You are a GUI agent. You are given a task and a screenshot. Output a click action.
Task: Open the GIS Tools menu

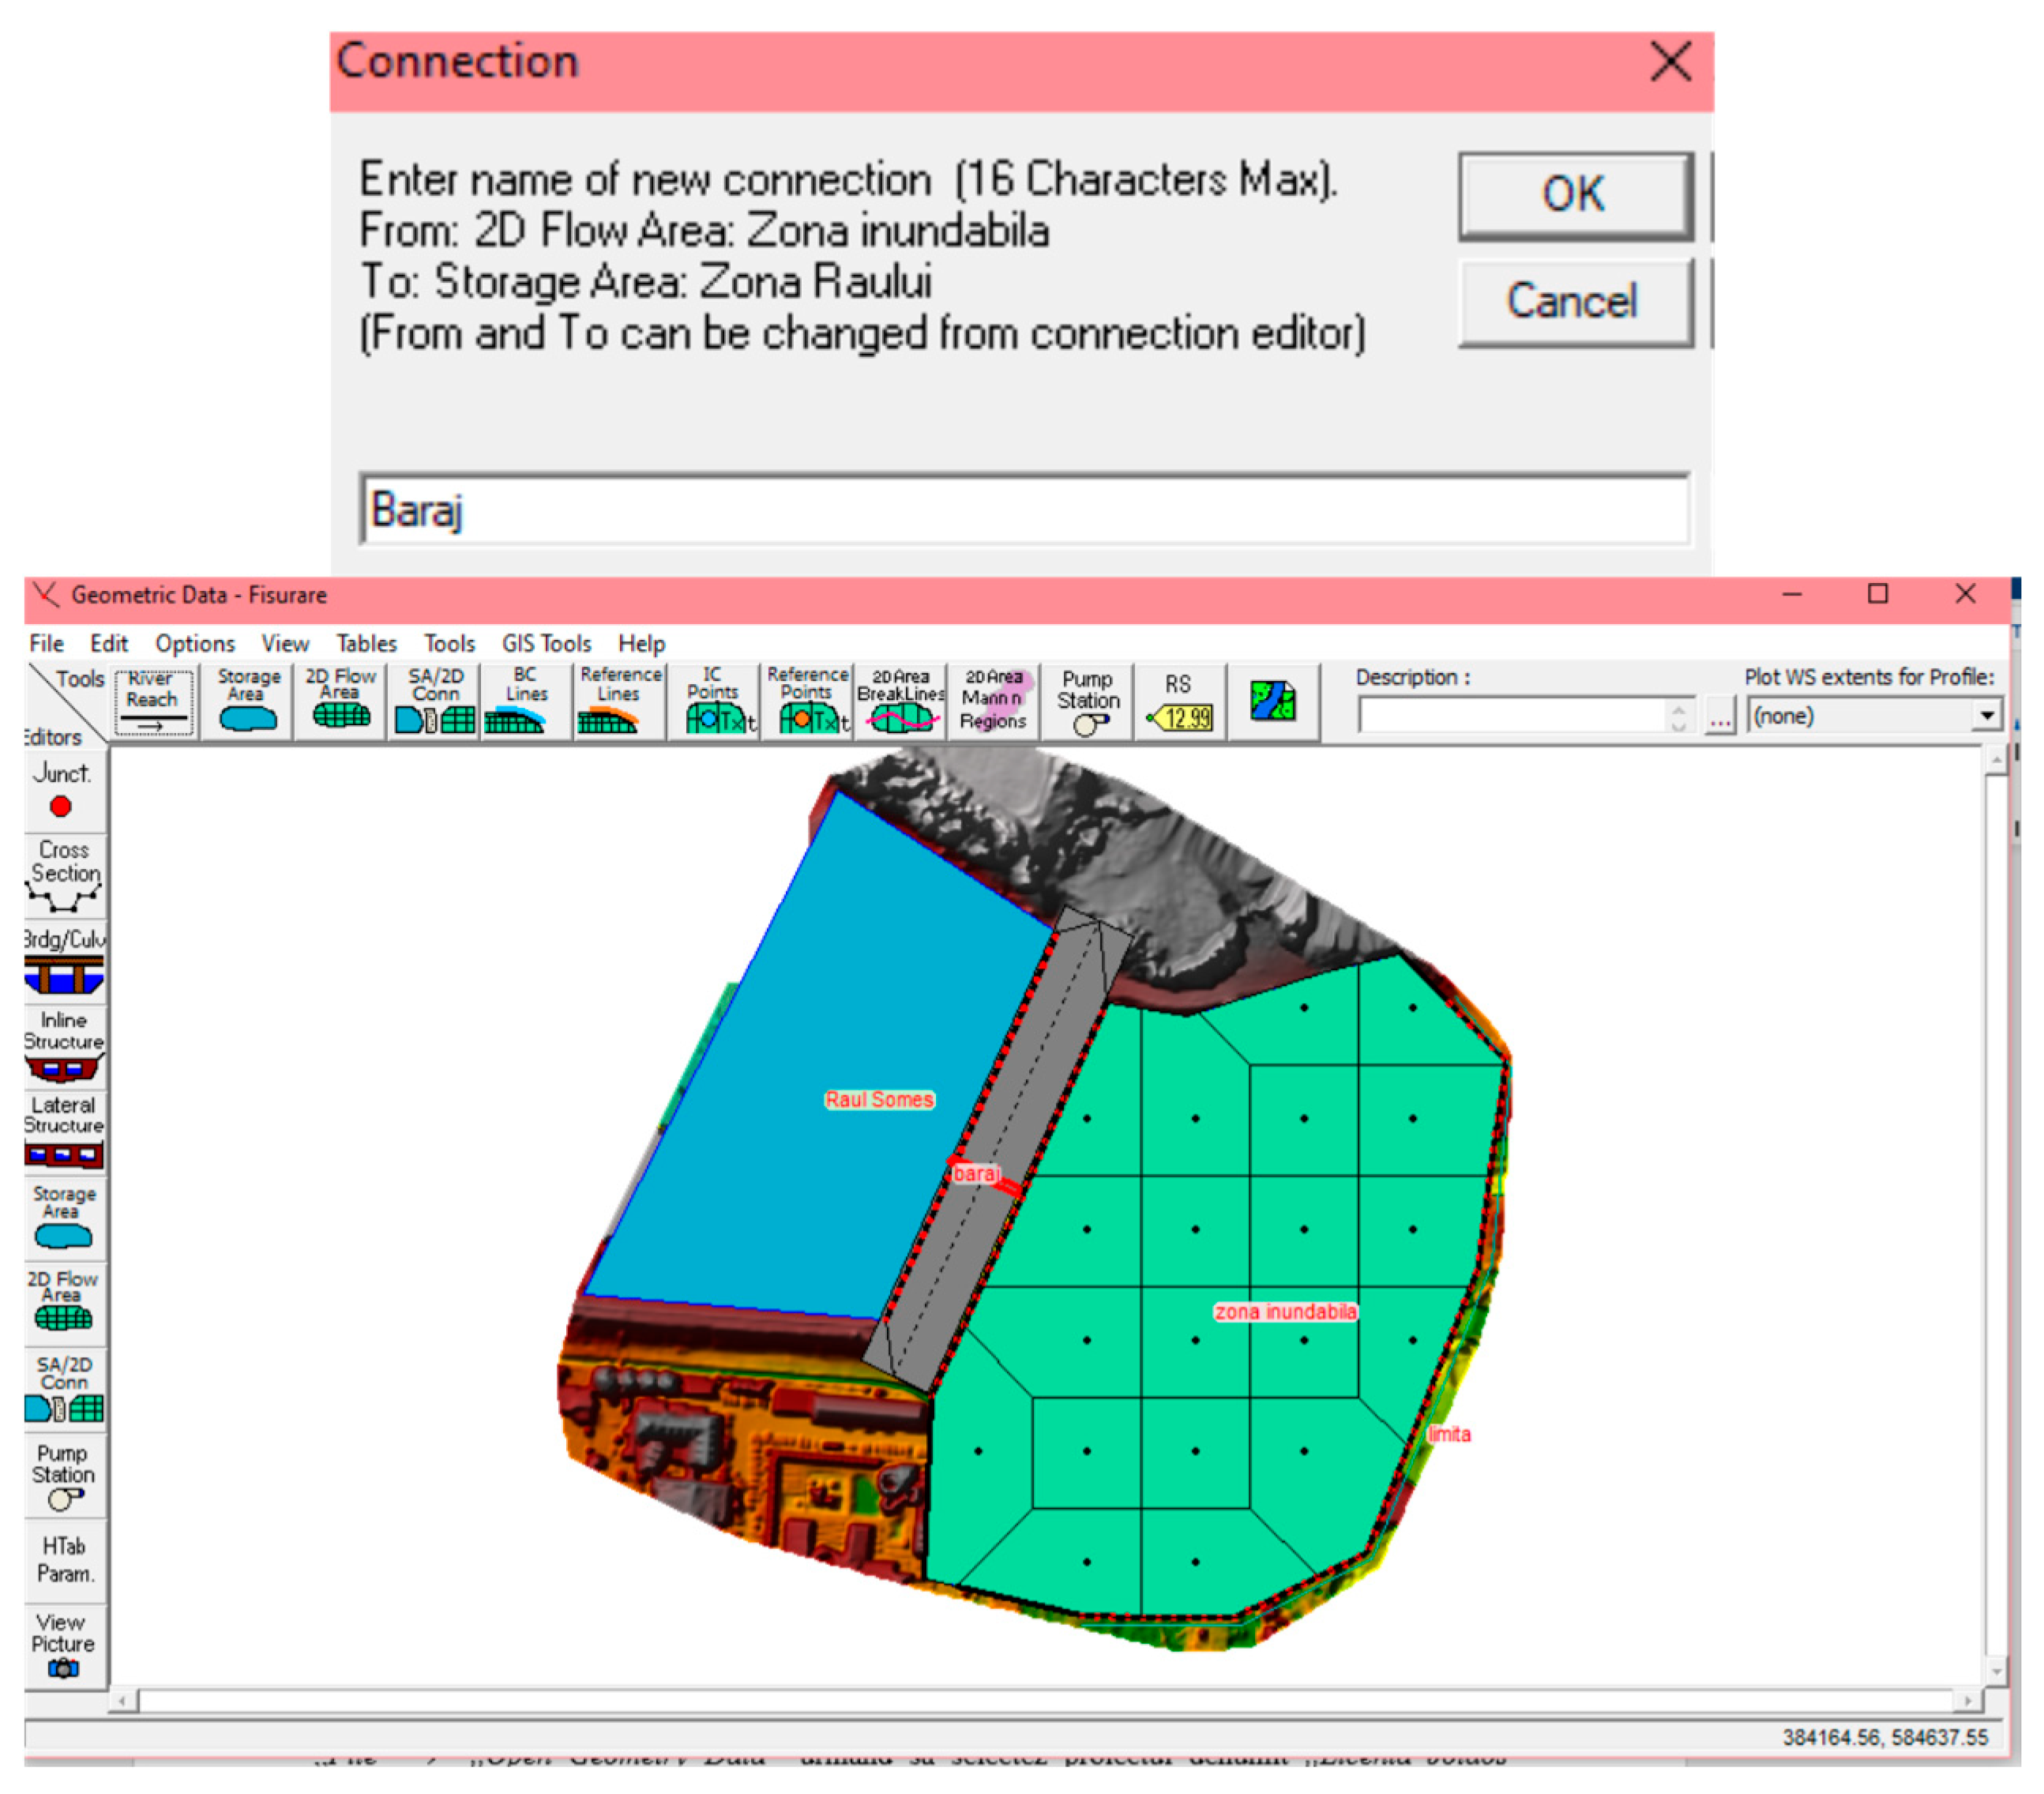click(x=546, y=643)
